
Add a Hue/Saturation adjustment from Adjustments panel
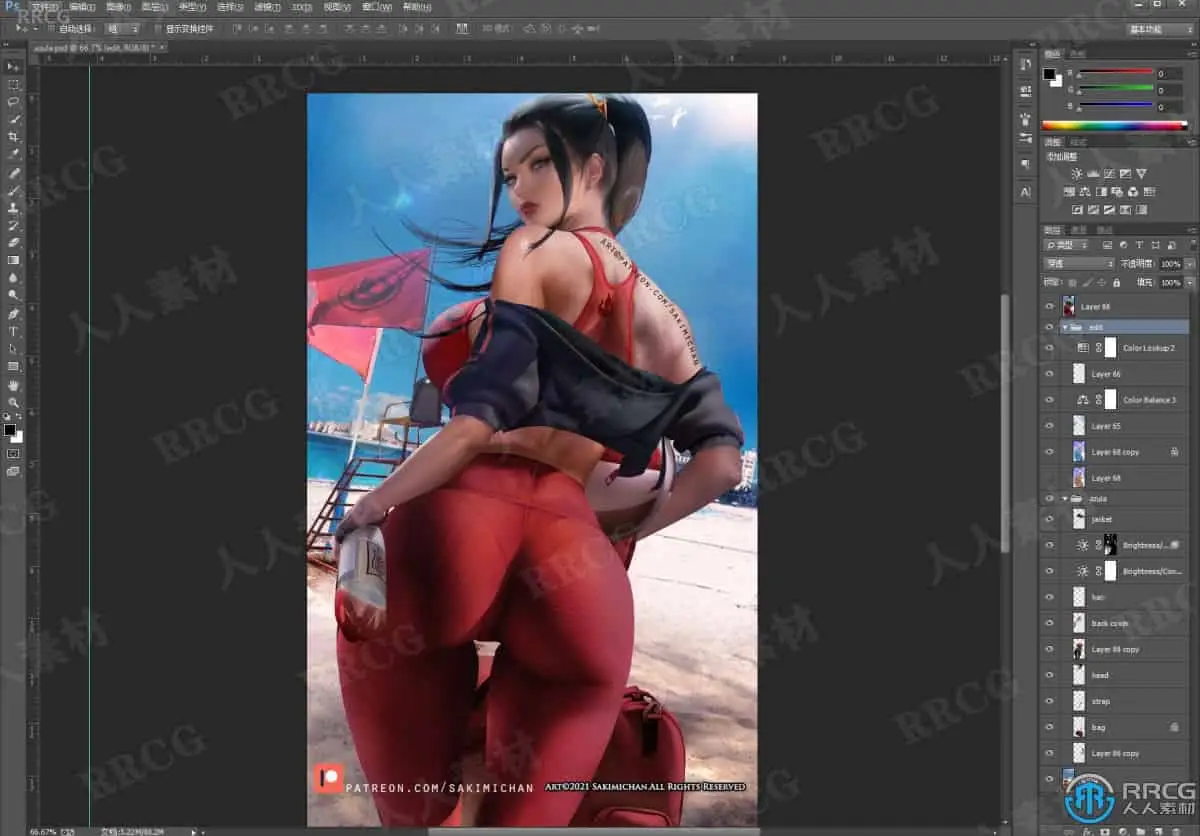pos(1070,192)
